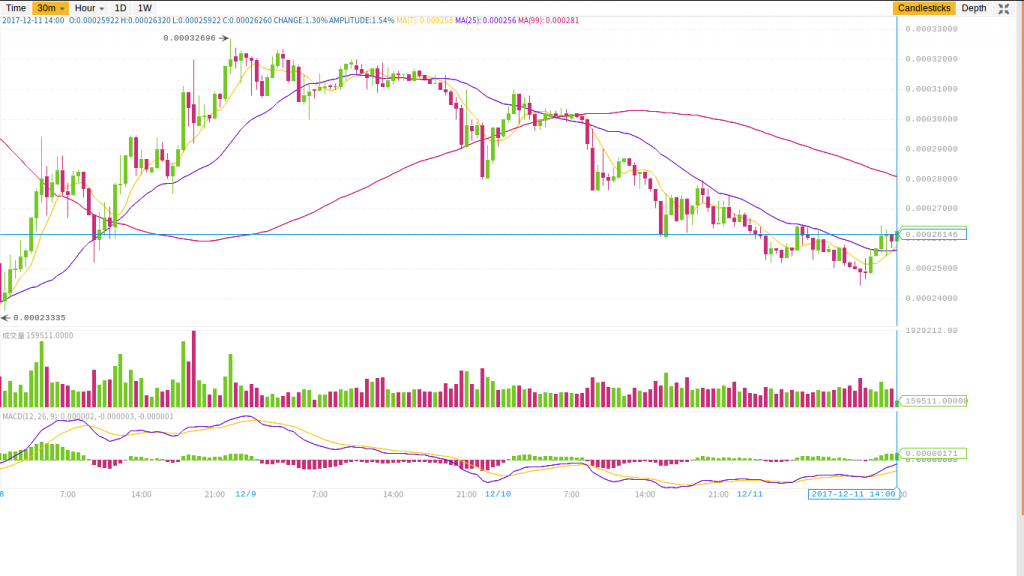Screen dimensions: 1024x576
Task: Click the 0.00033000 price axis label
Action: coord(931,29)
